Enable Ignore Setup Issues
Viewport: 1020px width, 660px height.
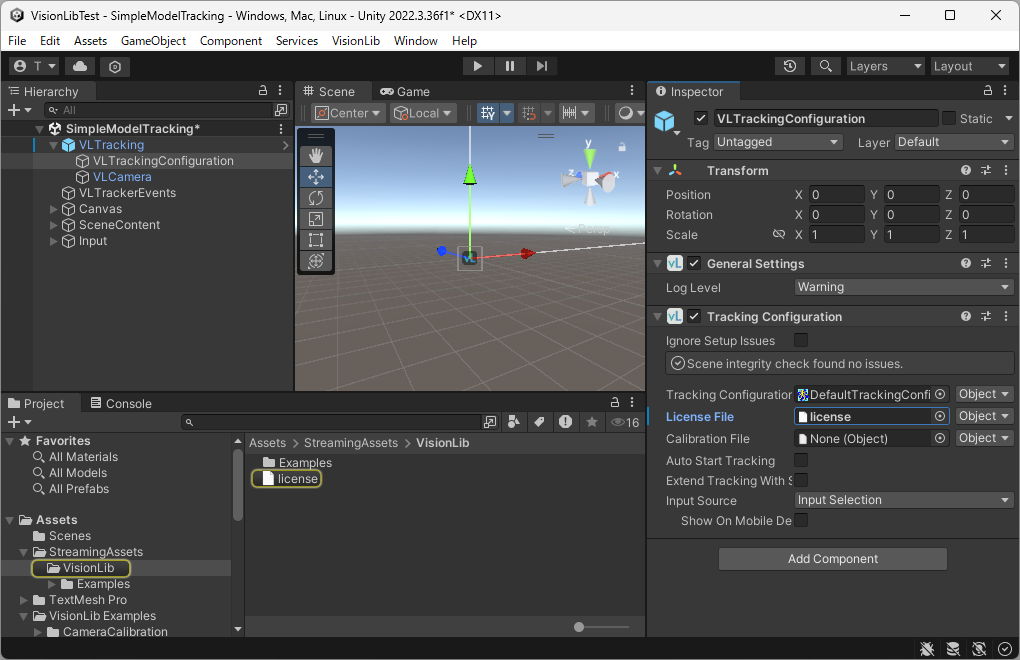click(801, 340)
